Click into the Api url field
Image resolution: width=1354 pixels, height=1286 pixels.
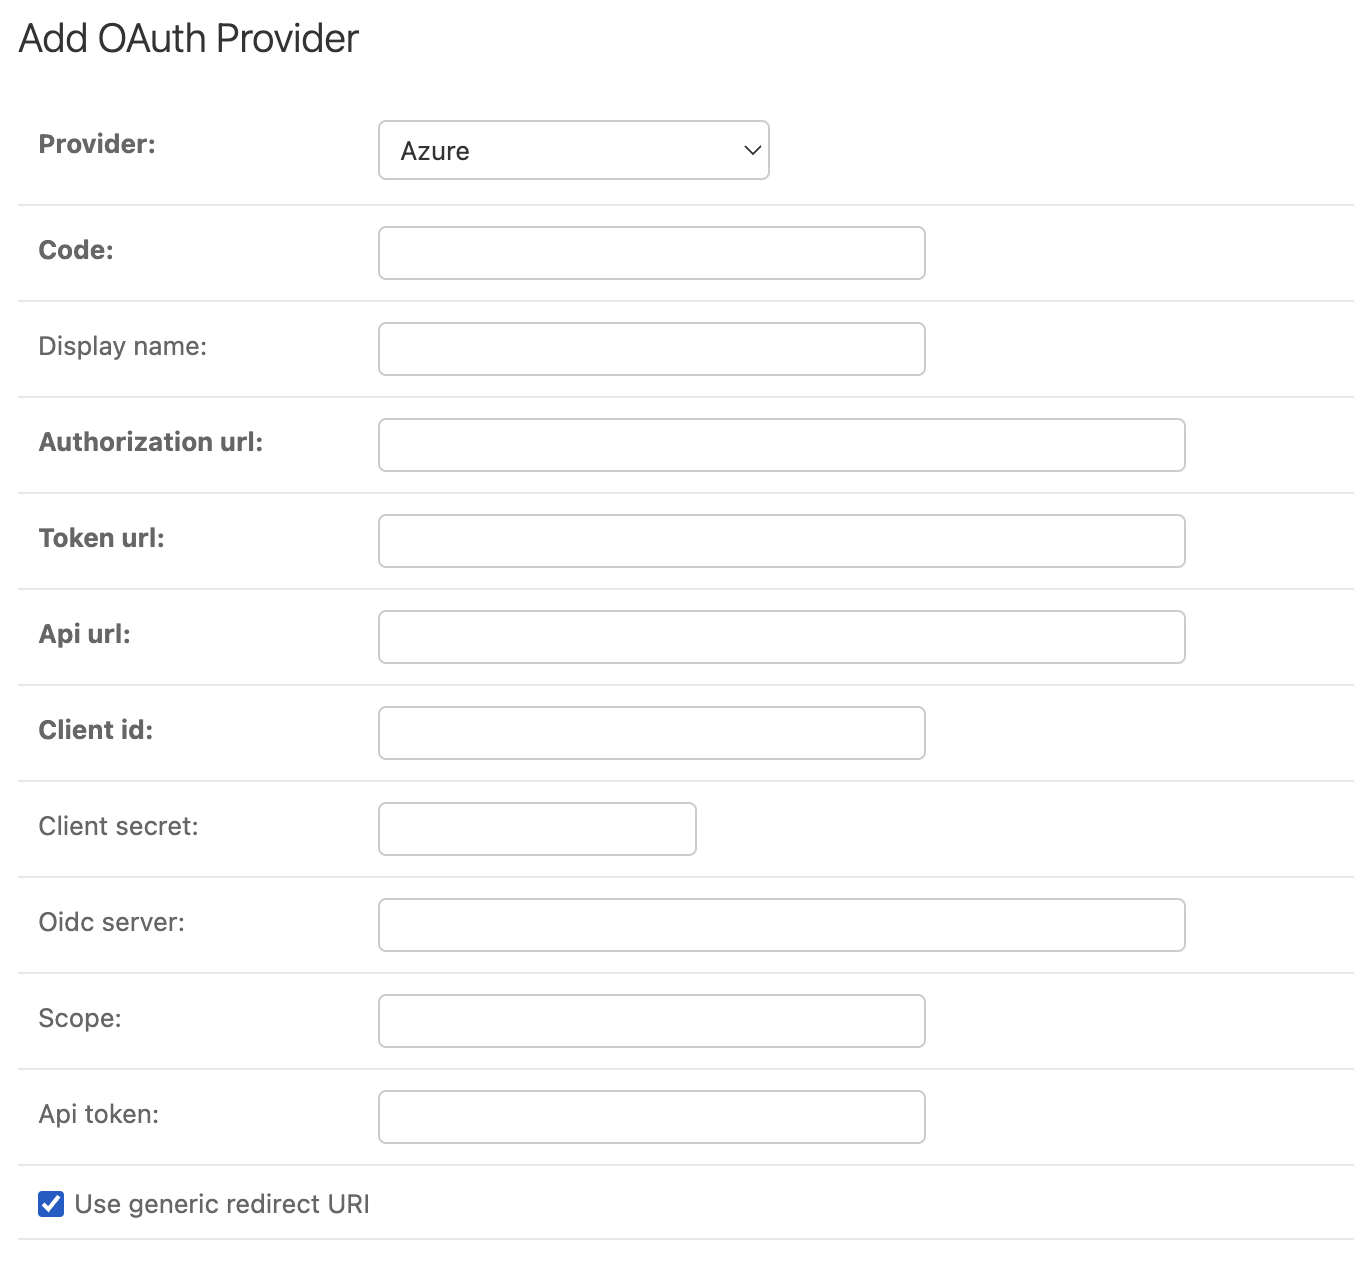coord(780,636)
